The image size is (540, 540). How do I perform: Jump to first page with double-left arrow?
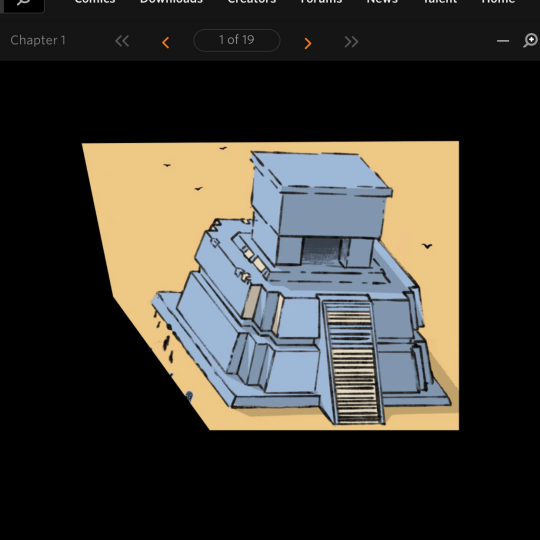point(122,41)
